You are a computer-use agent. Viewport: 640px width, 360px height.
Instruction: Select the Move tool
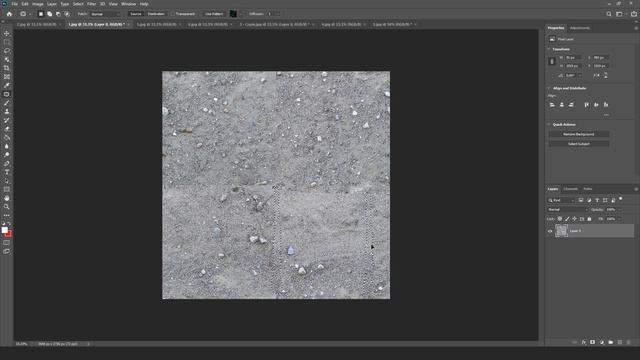(7, 33)
